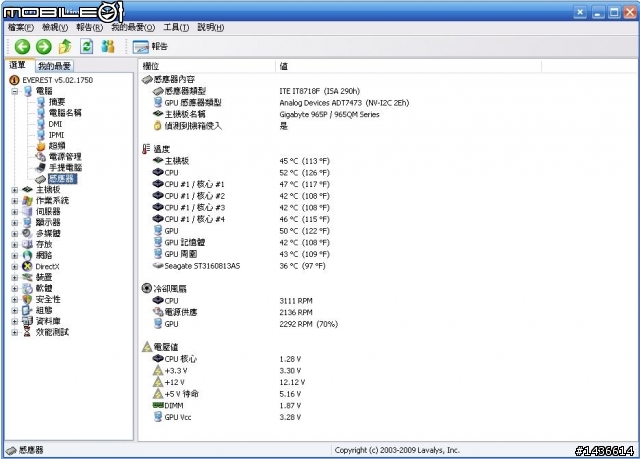Select the 超頻 tree item

[57, 146]
